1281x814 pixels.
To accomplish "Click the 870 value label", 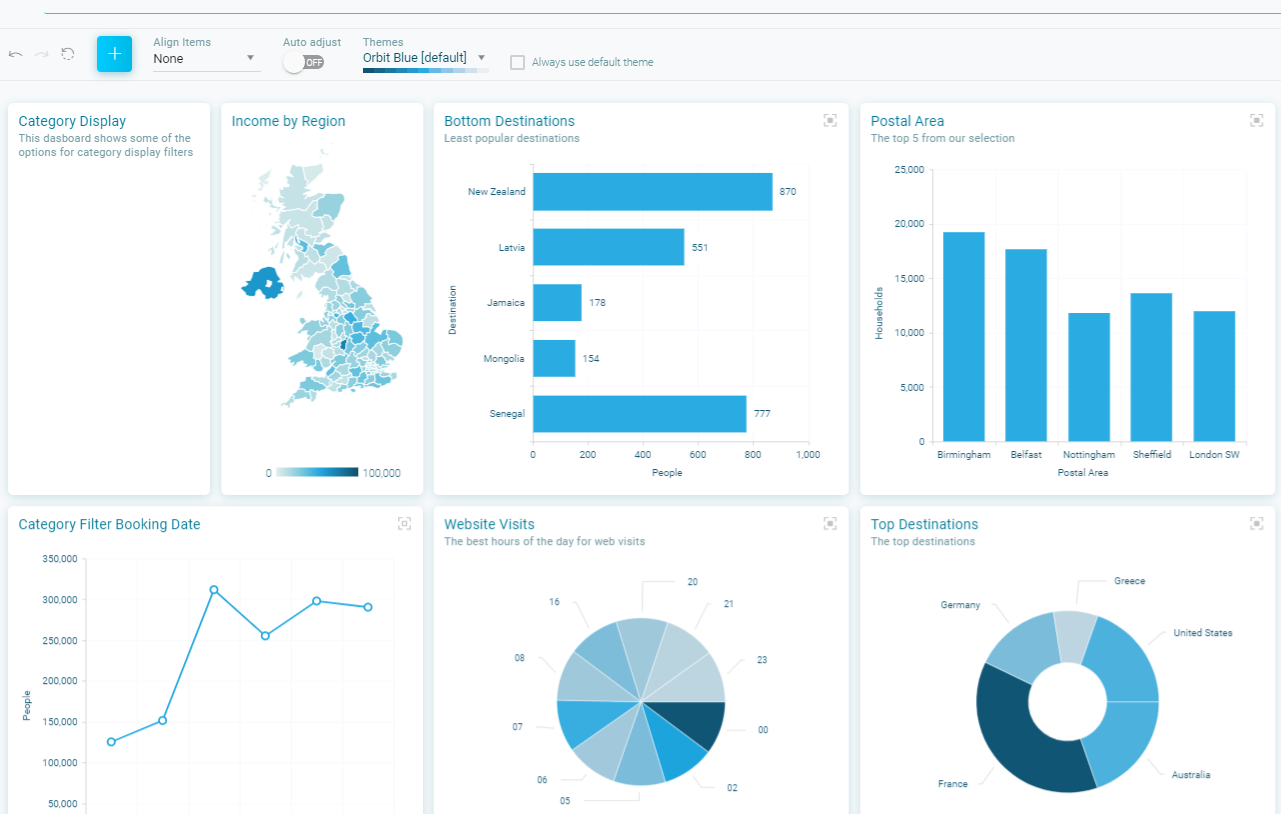I will coord(788,191).
